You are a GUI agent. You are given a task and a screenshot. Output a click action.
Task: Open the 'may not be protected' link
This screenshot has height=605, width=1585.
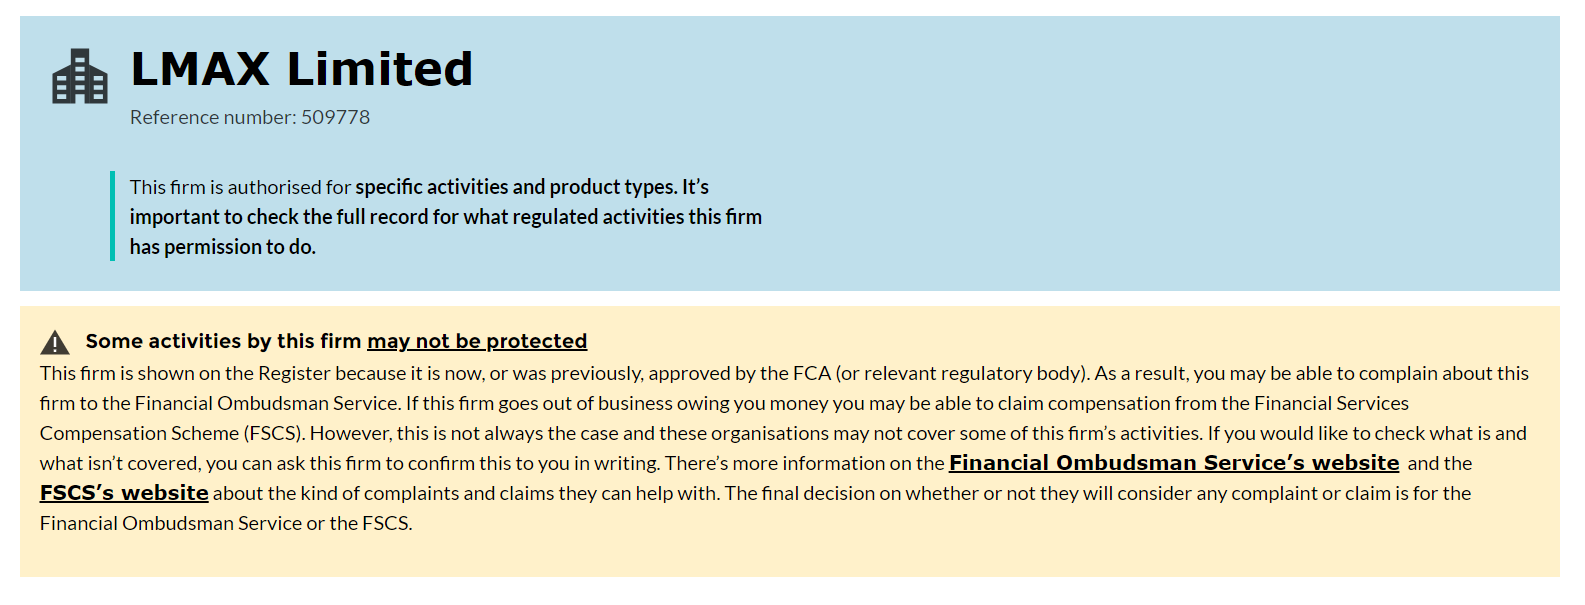pos(477,341)
